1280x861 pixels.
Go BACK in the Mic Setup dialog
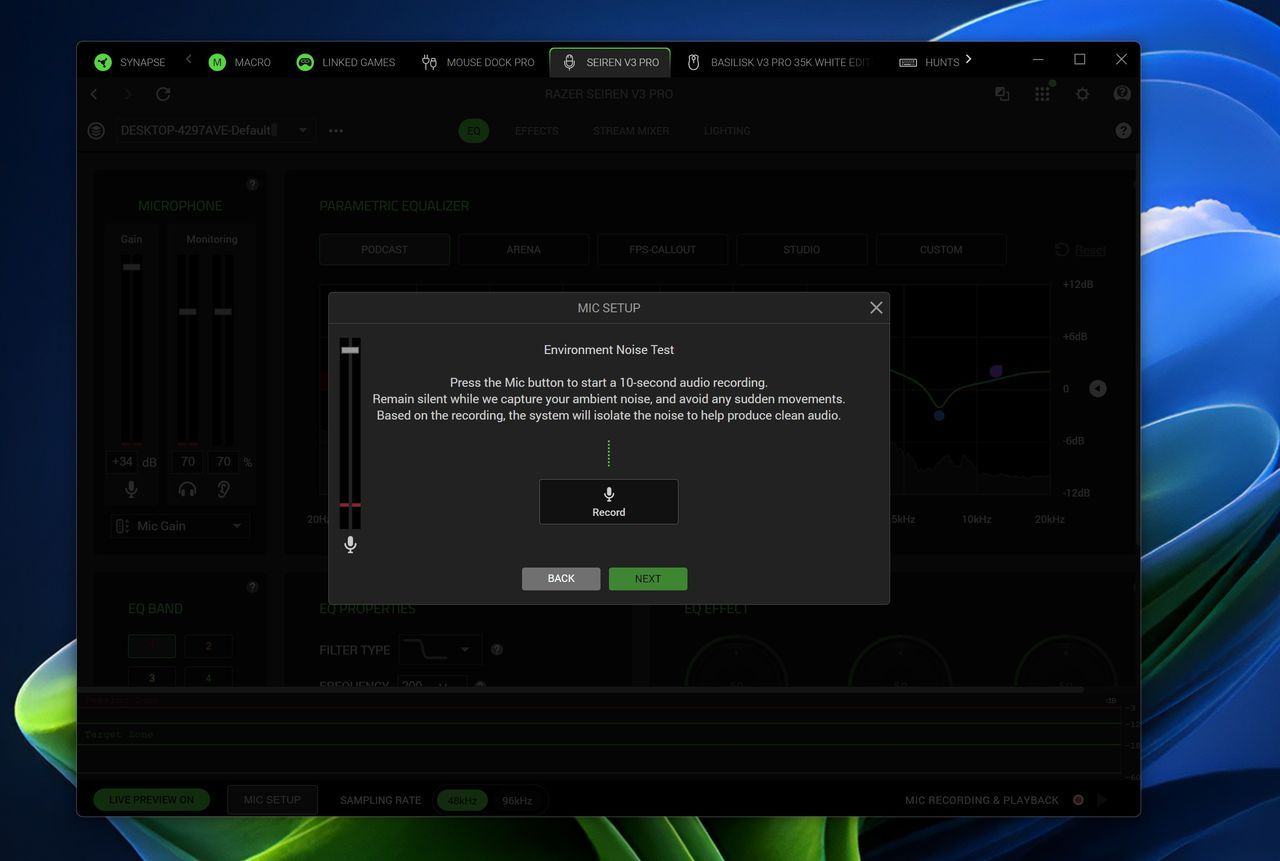[x=561, y=579]
